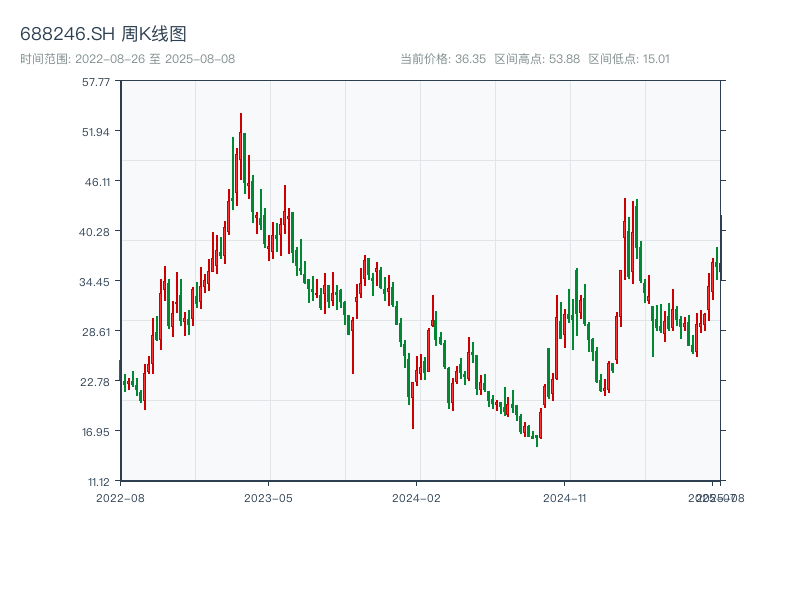Click the interval high label 区间高点: 53.88
This screenshot has height=600, width=800.
(x=537, y=59)
